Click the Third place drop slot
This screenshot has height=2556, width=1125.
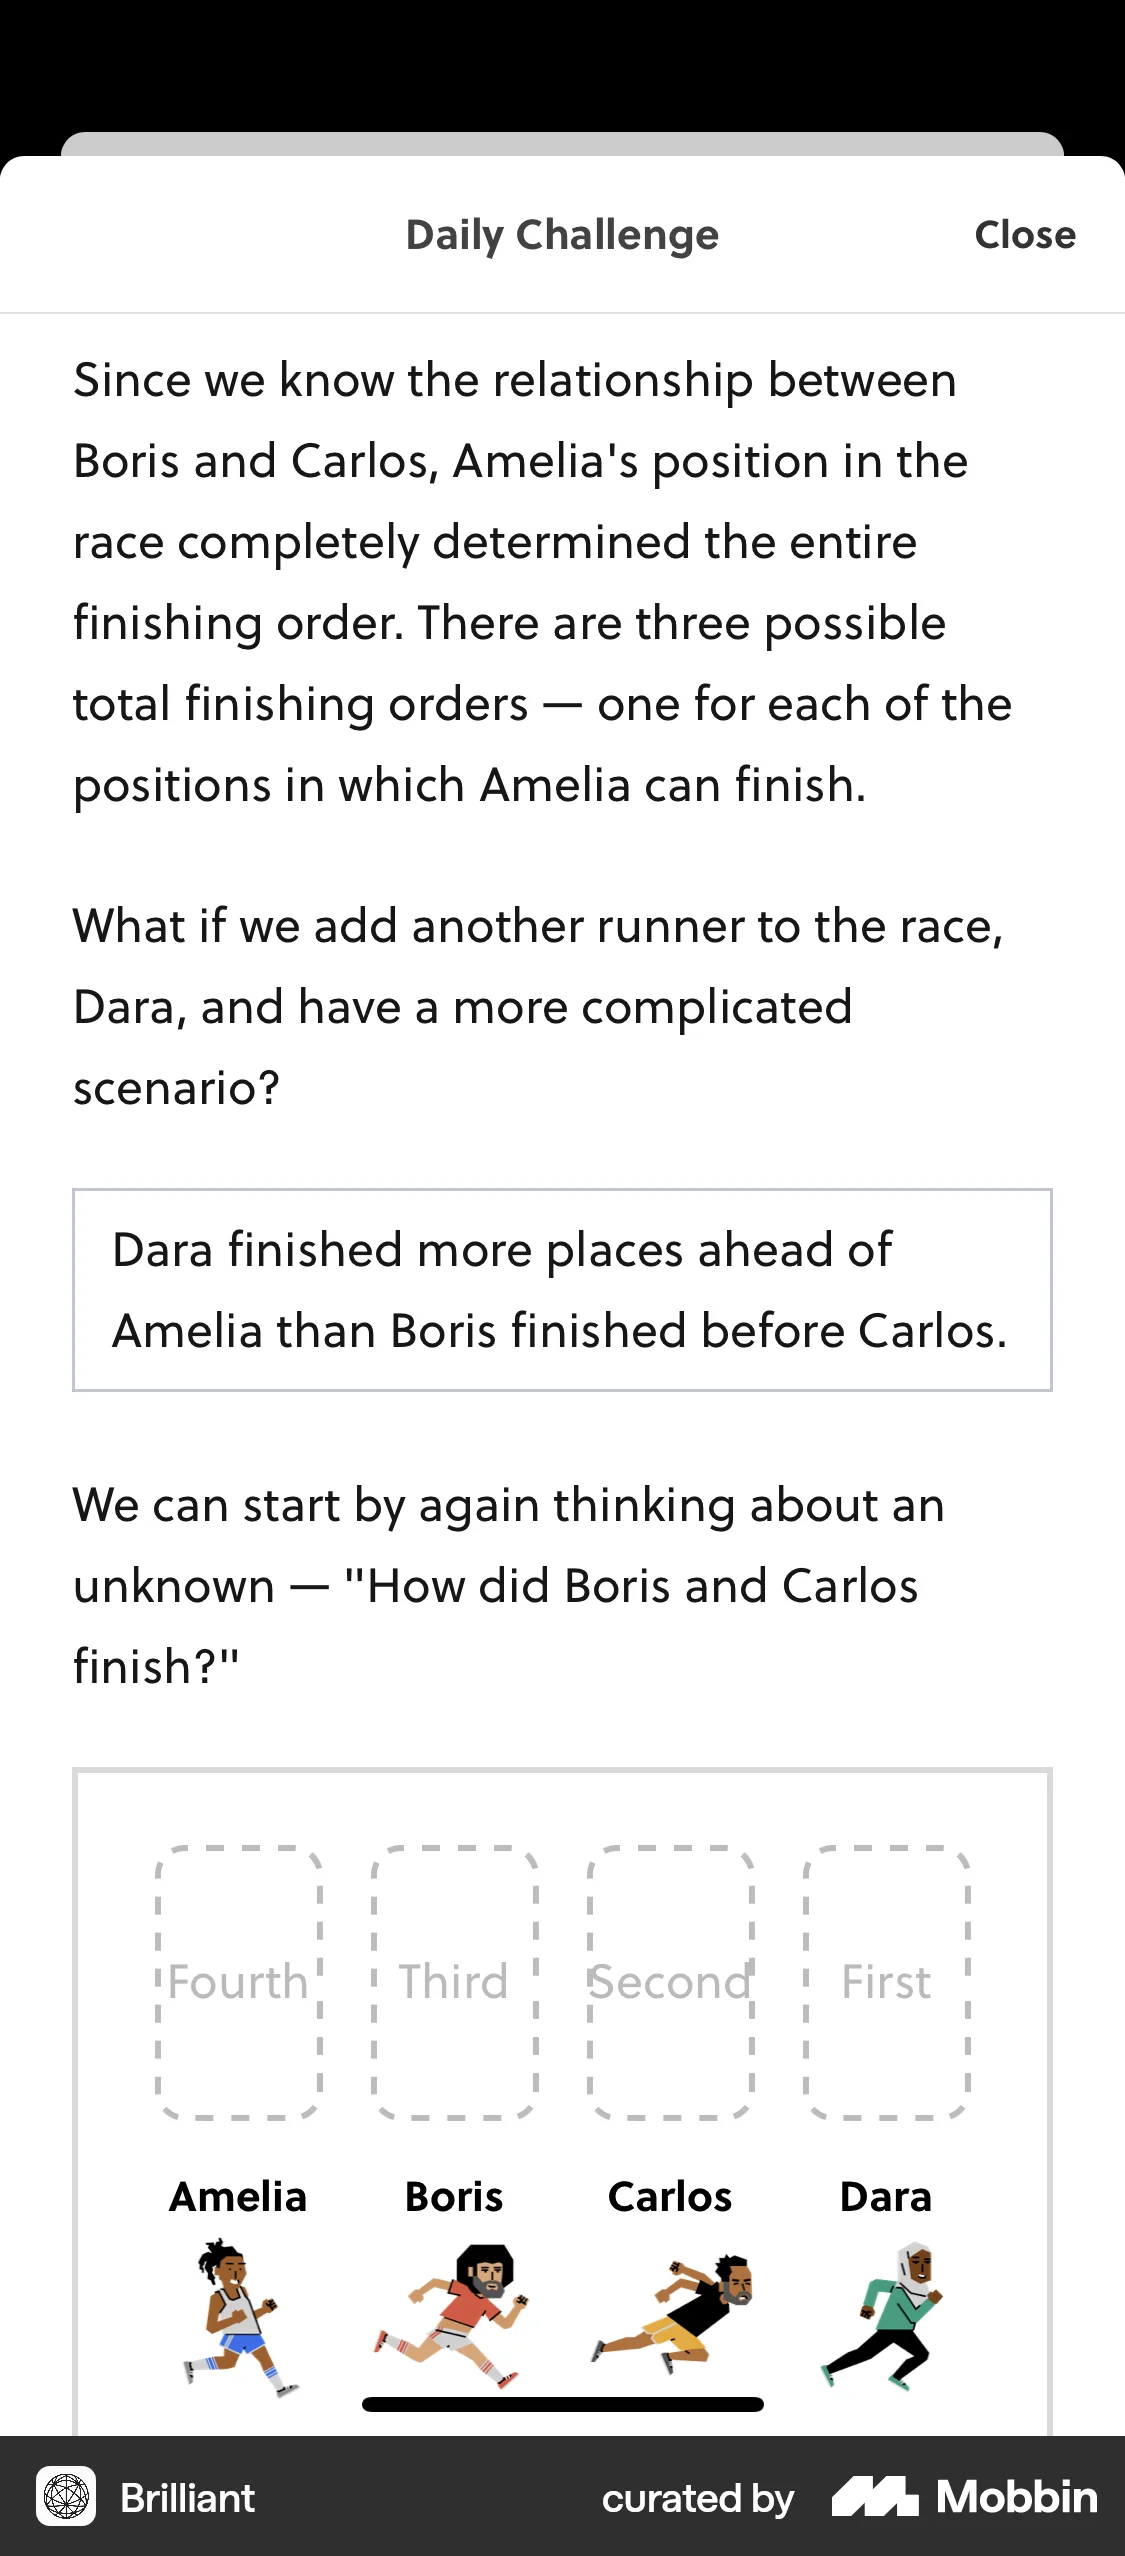coord(455,1982)
